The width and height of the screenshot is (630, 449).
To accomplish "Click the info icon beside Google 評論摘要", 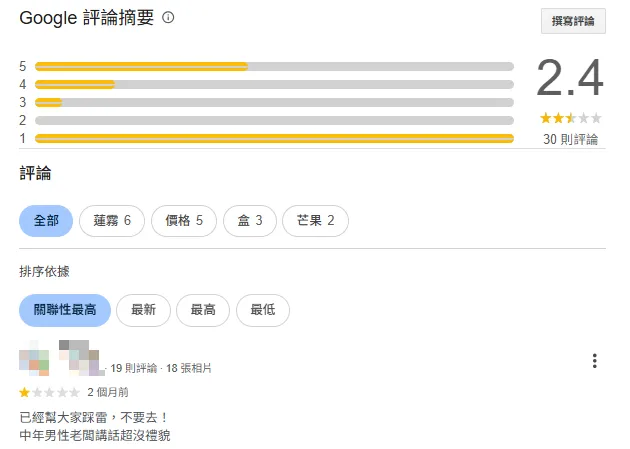I will point(168,18).
